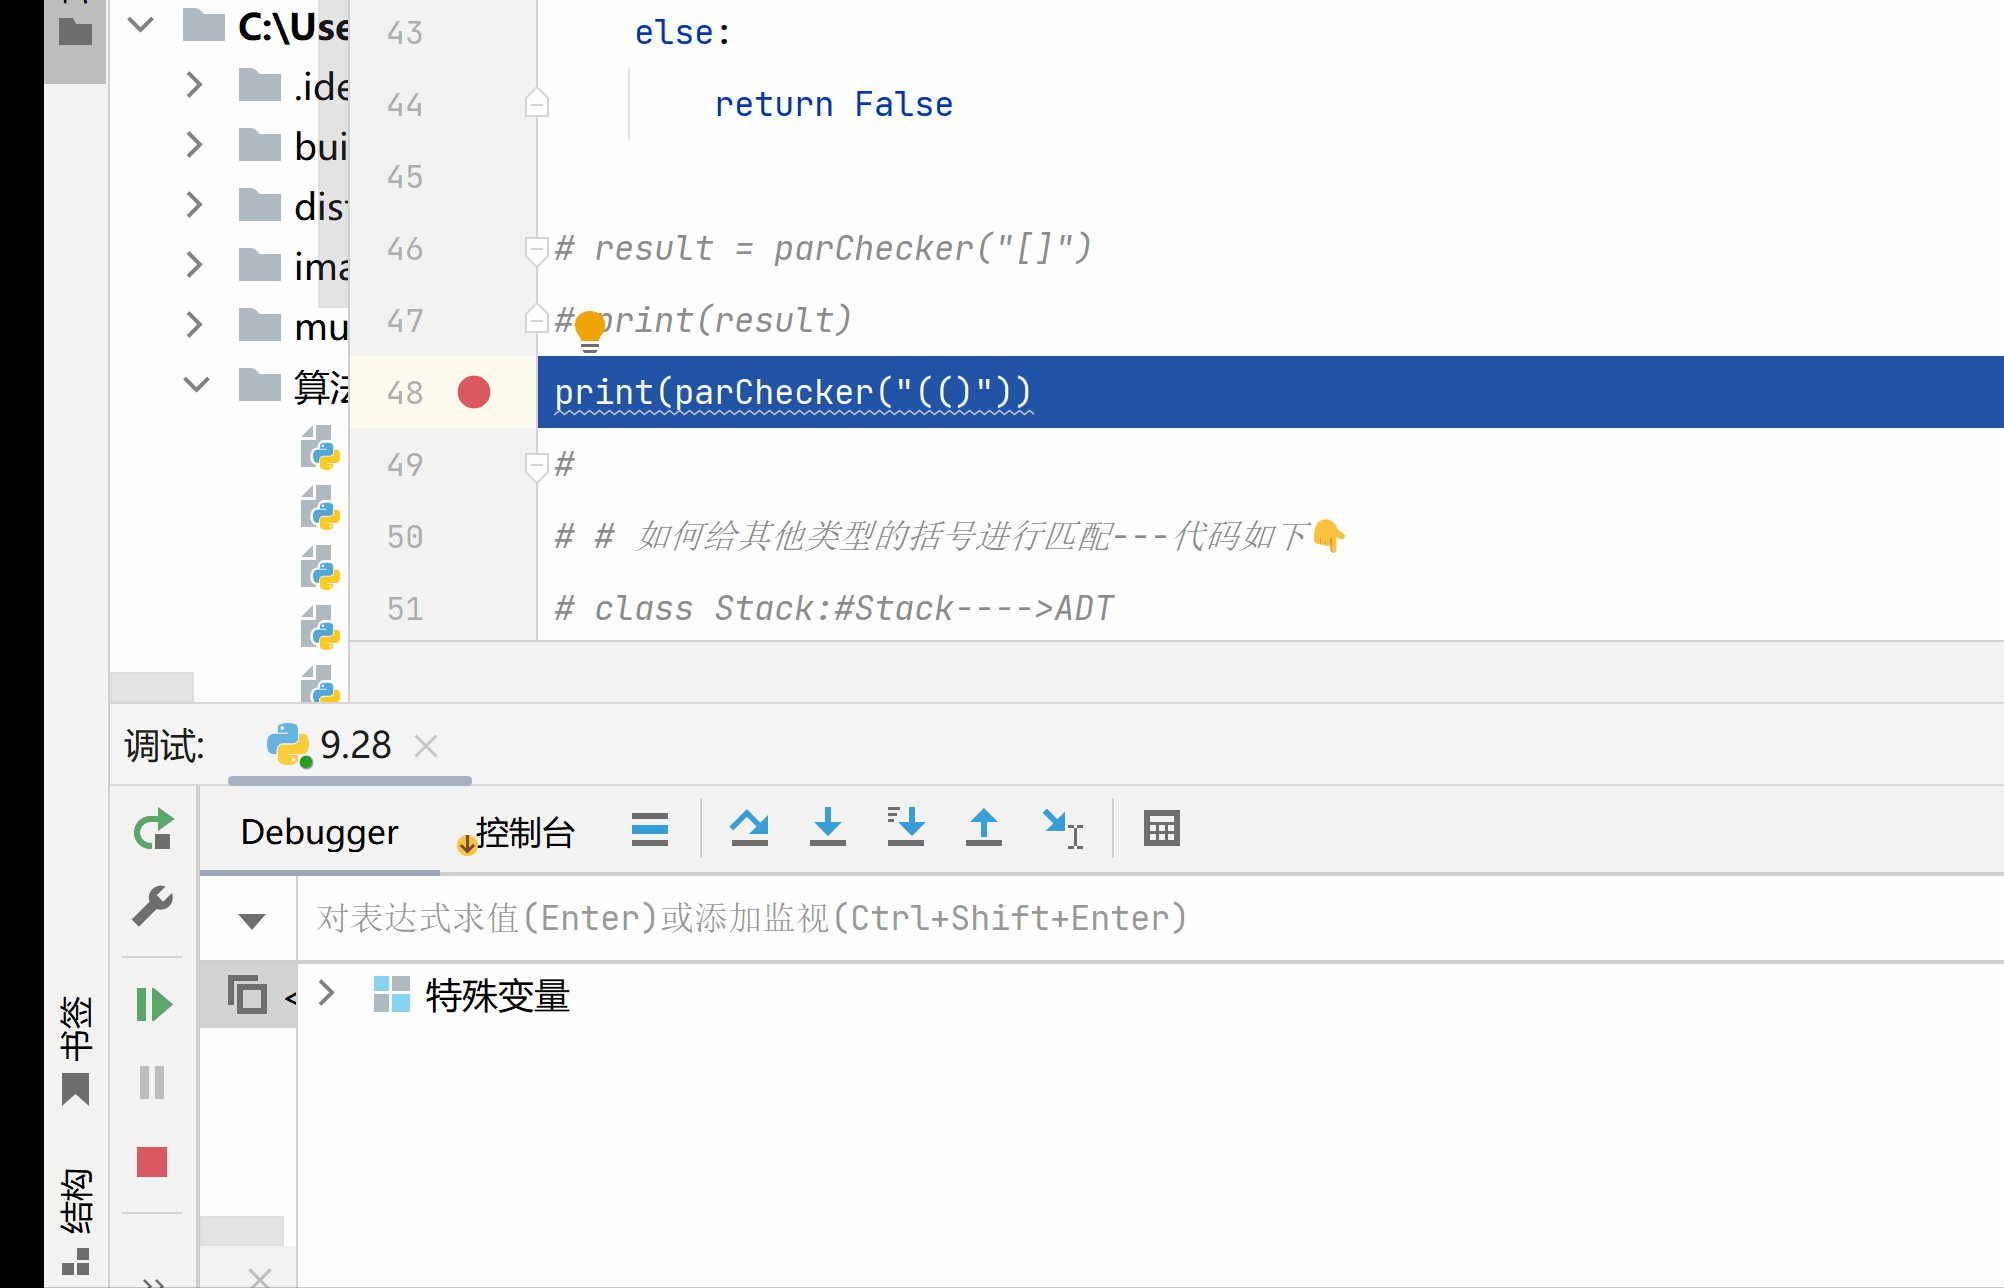Open the Evaluate Expression calculator icon
Screen dimensions: 2004x1288
pyautogui.click(x=1161, y=828)
